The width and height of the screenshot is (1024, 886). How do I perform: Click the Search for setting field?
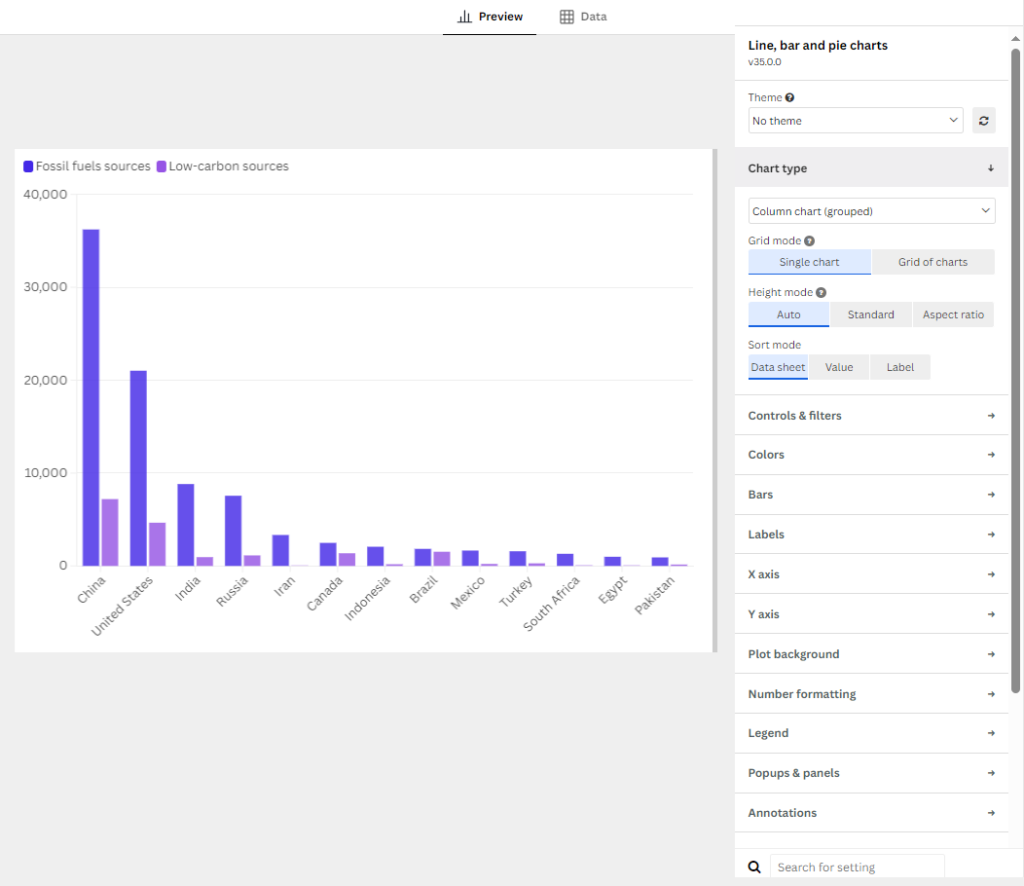tap(857, 867)
